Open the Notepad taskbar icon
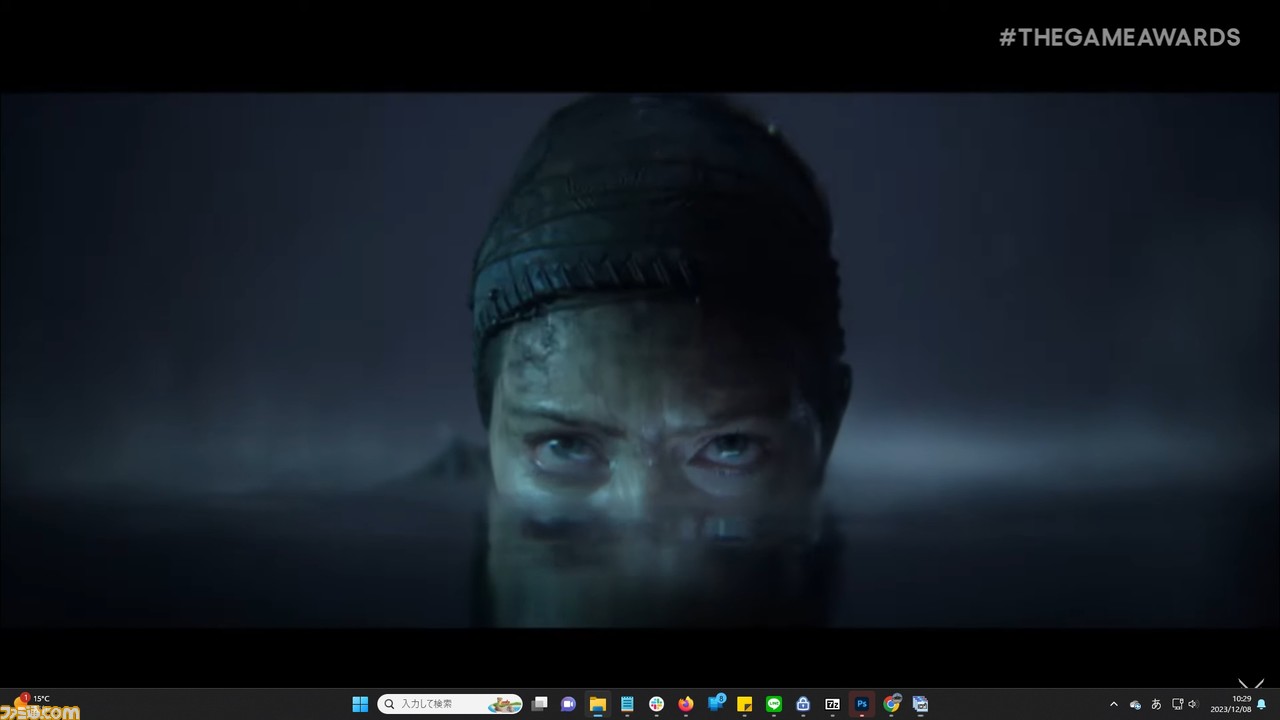This screenshot has width=1280, height=720. pyautogui.click(x=627, y=704)
